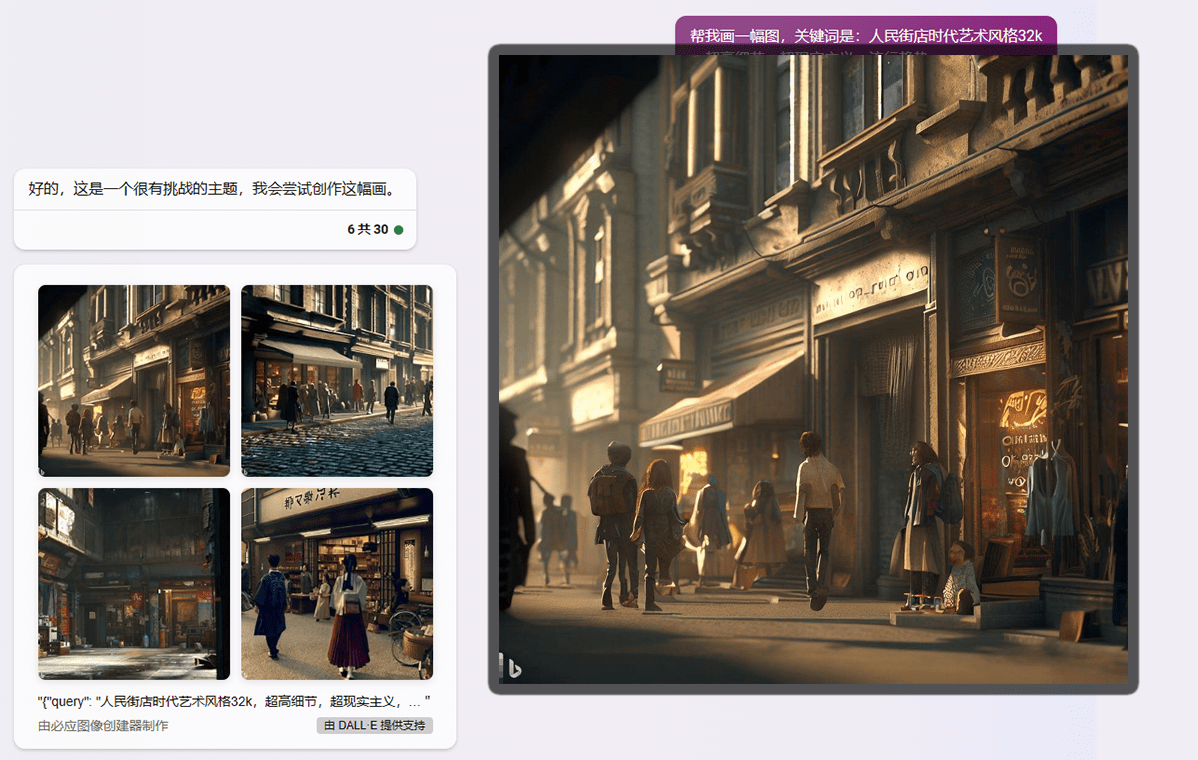Screen dimensions: 1198x760
Task: Open the top-left sunlit street thumbnail
Action: [x=134, y=380]
